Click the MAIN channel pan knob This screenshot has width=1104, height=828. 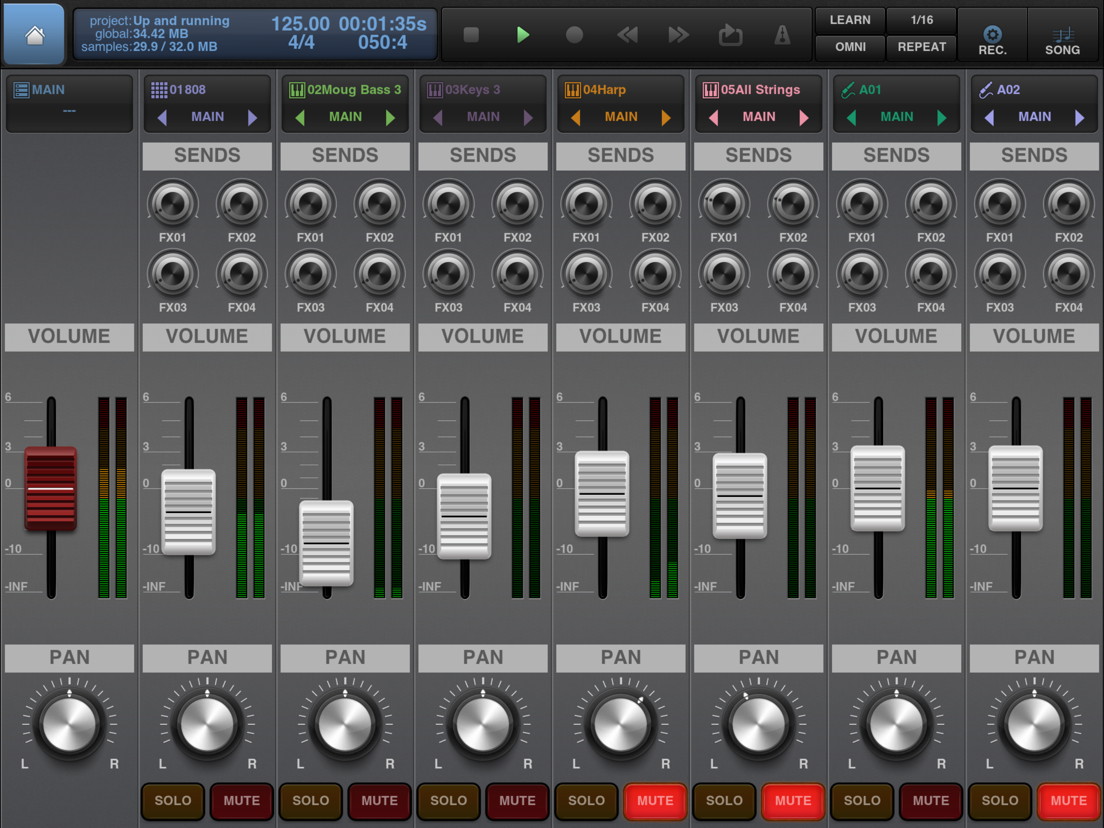[69, 724]
